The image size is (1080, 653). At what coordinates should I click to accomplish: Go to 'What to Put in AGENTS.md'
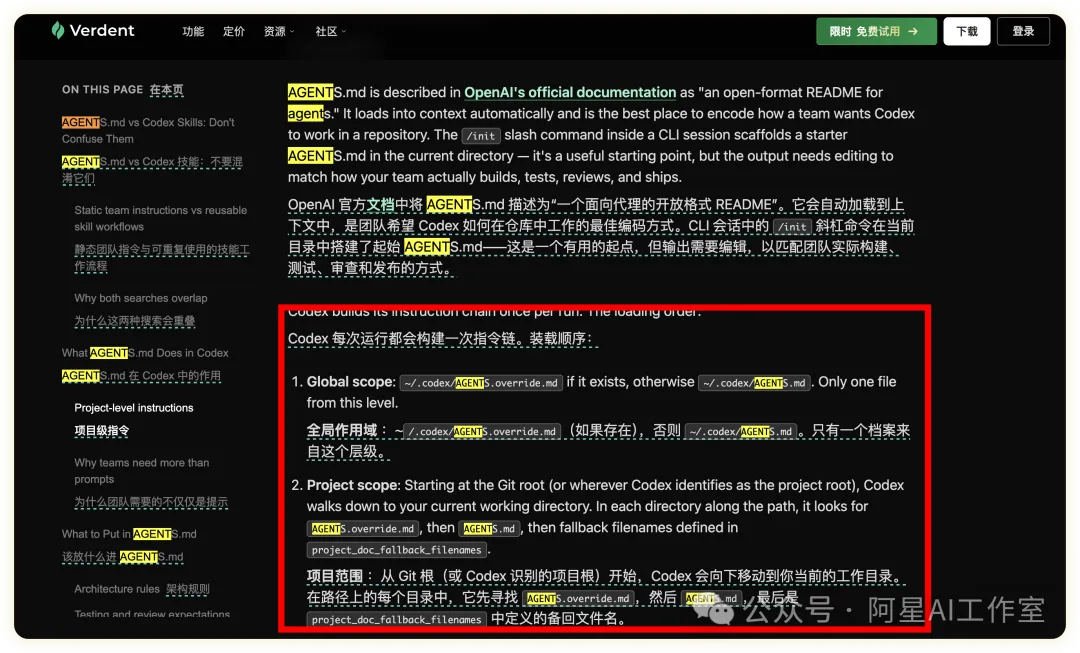tap(129, 534)
